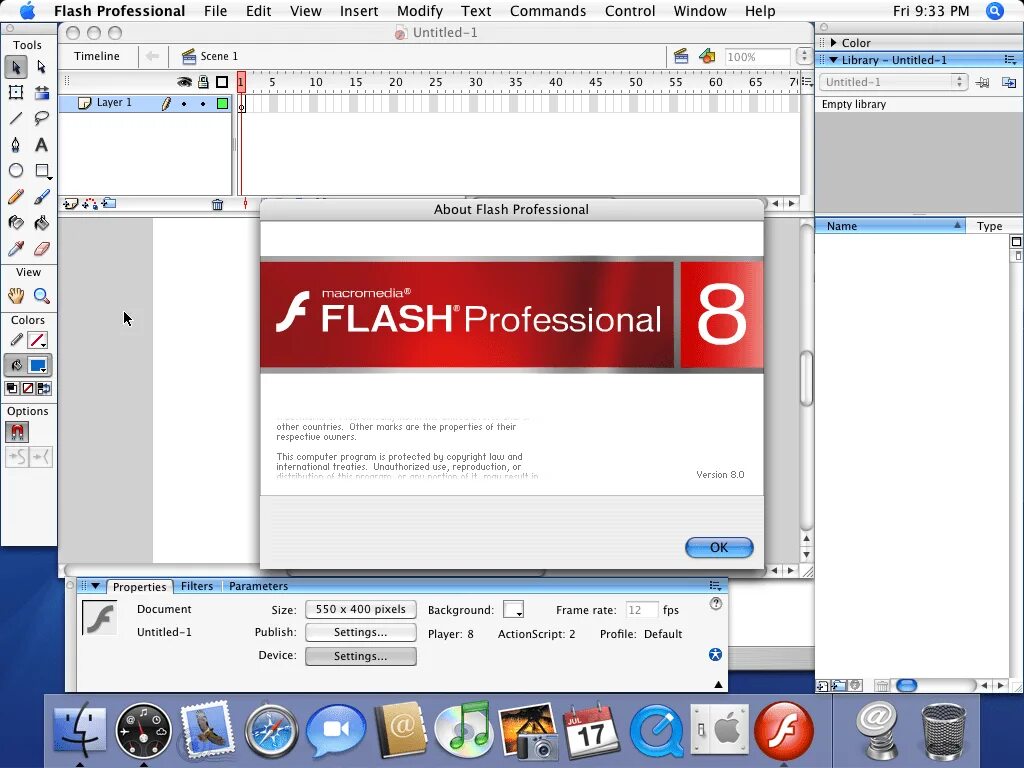Open the Edit Scene clapper icon

680,56
